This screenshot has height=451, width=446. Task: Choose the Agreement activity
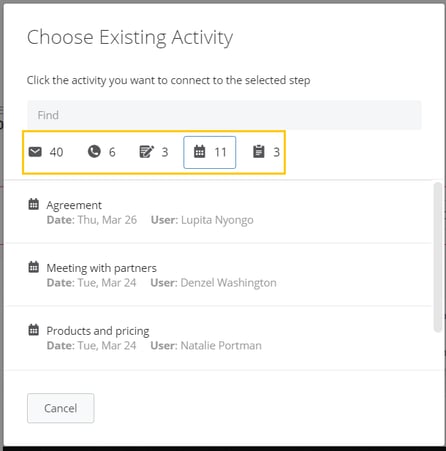(x=219, y=212)
